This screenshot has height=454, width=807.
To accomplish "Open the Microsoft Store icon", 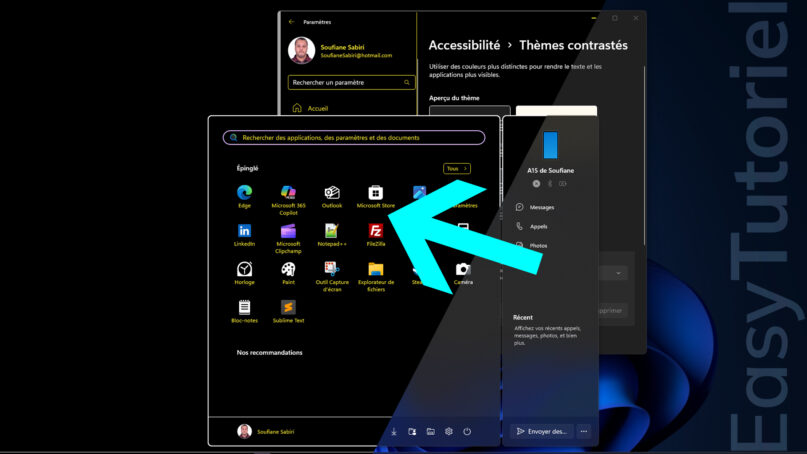I will click(376, 196).
